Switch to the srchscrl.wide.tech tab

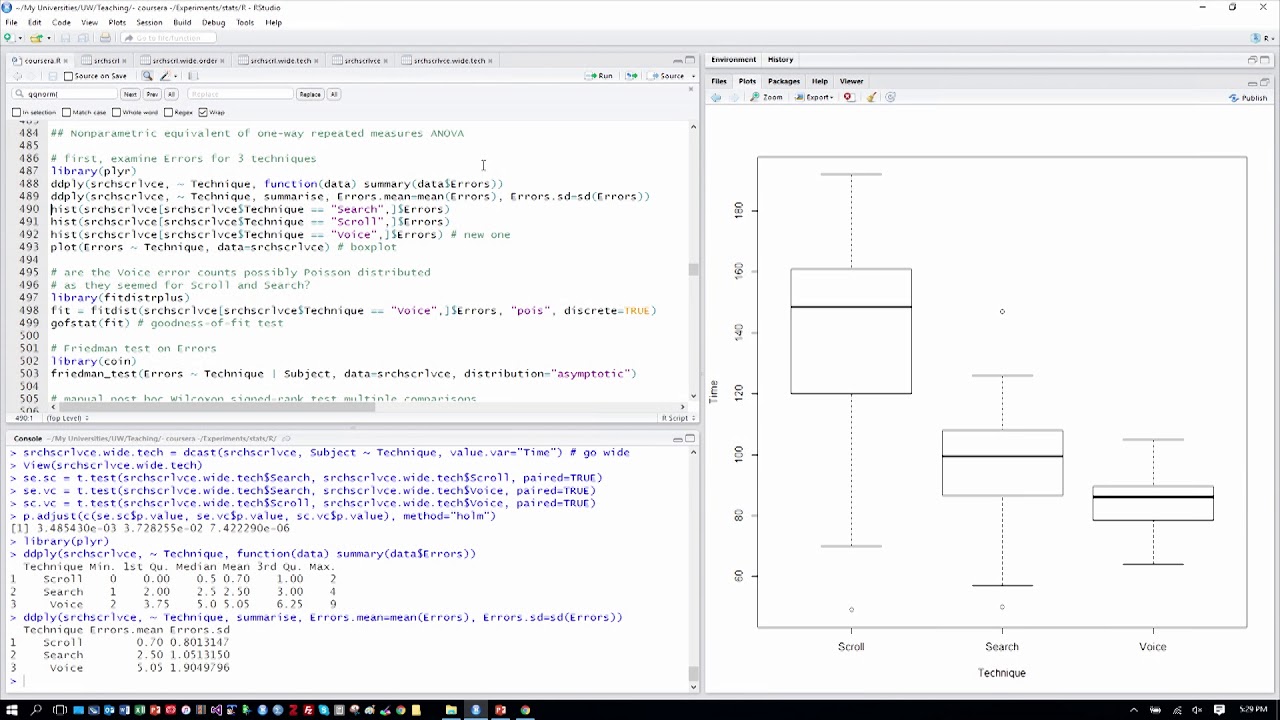280,60
